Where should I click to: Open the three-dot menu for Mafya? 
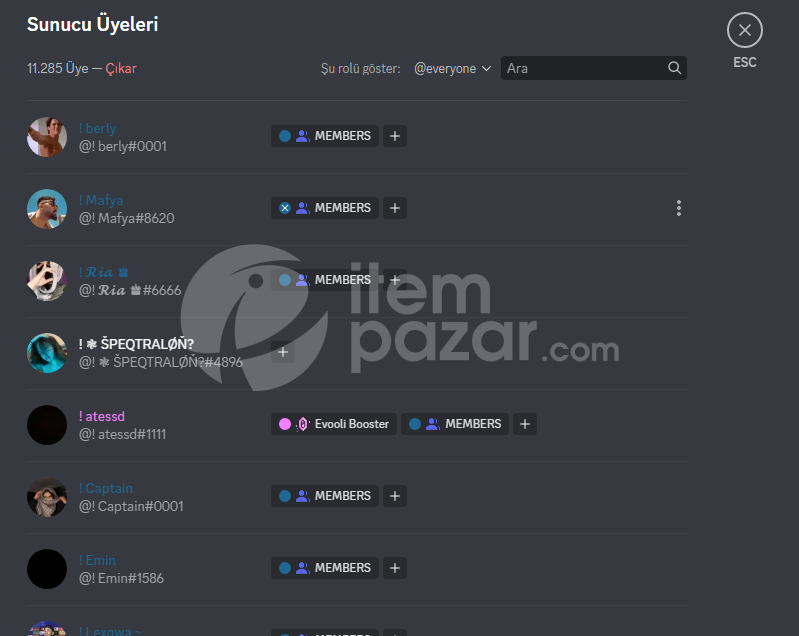(x=679, y=208)
